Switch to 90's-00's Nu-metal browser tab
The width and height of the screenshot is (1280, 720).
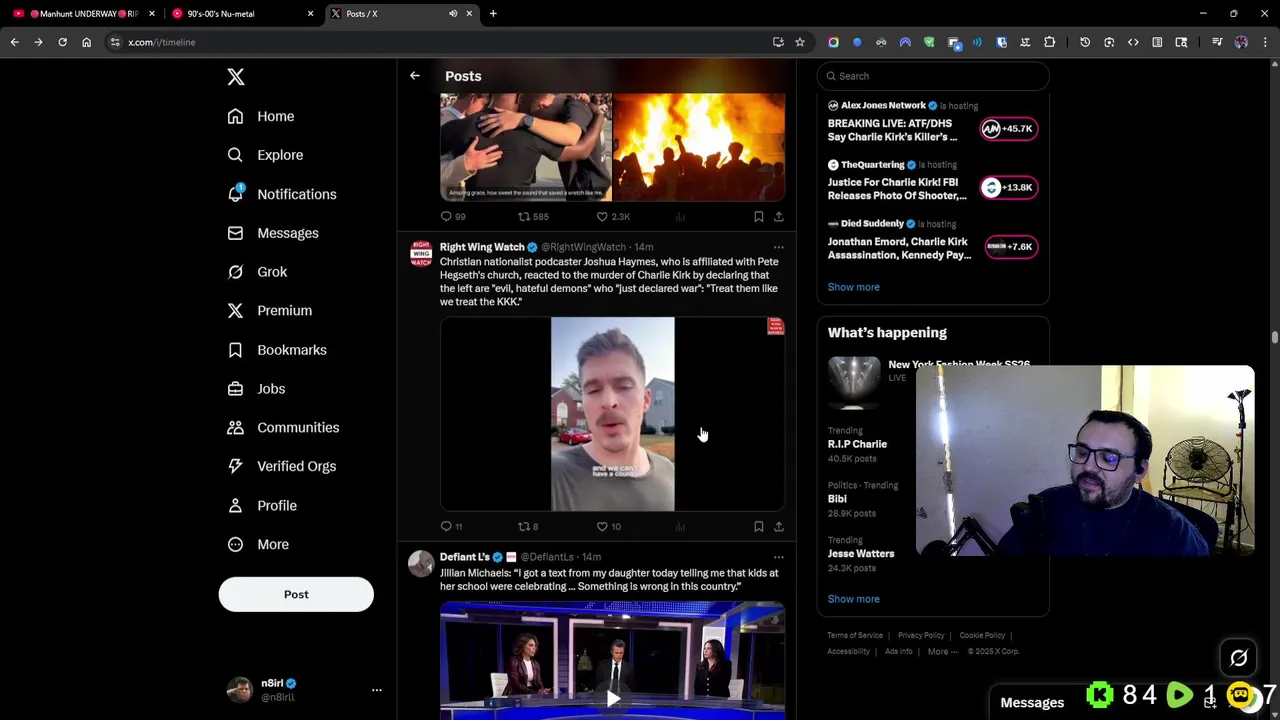click(x=240, y=14)
